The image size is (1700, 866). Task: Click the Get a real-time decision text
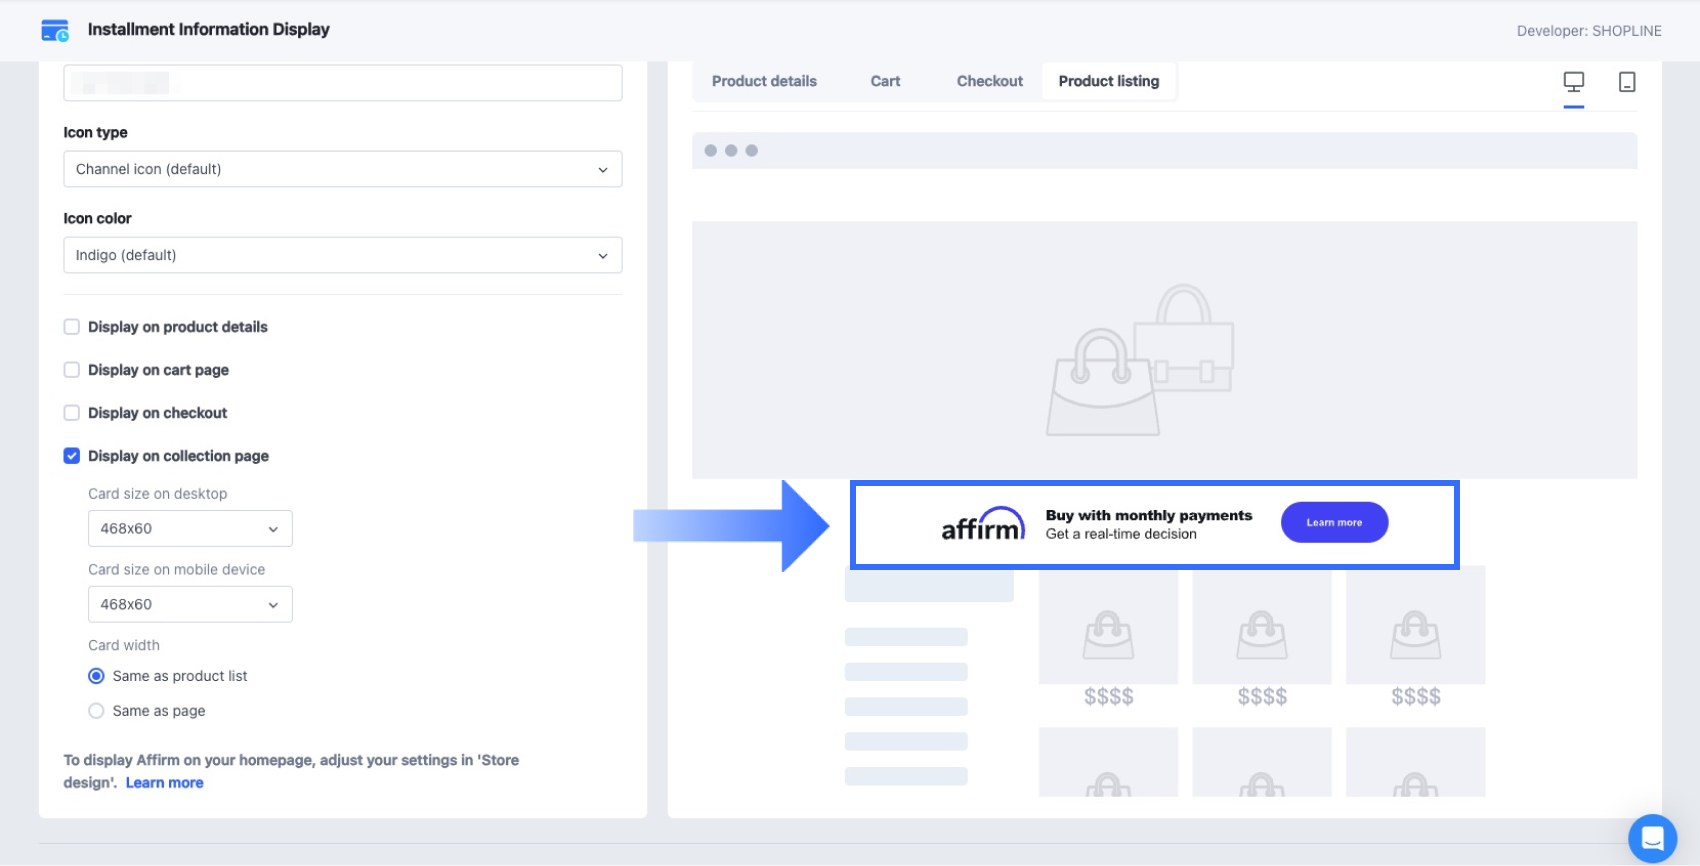pos(1121,534)
